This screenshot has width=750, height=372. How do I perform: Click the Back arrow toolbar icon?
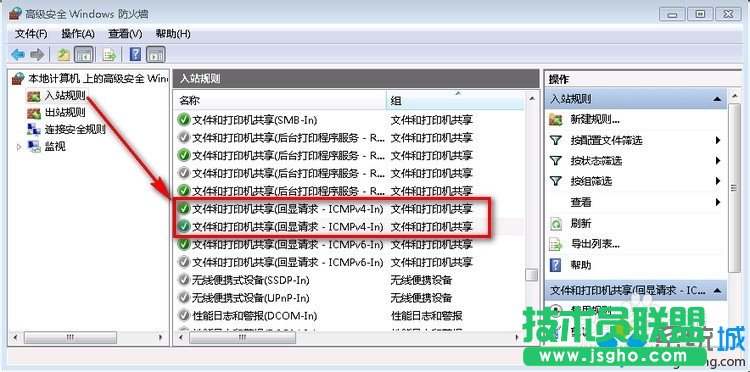tap(18, 55)
